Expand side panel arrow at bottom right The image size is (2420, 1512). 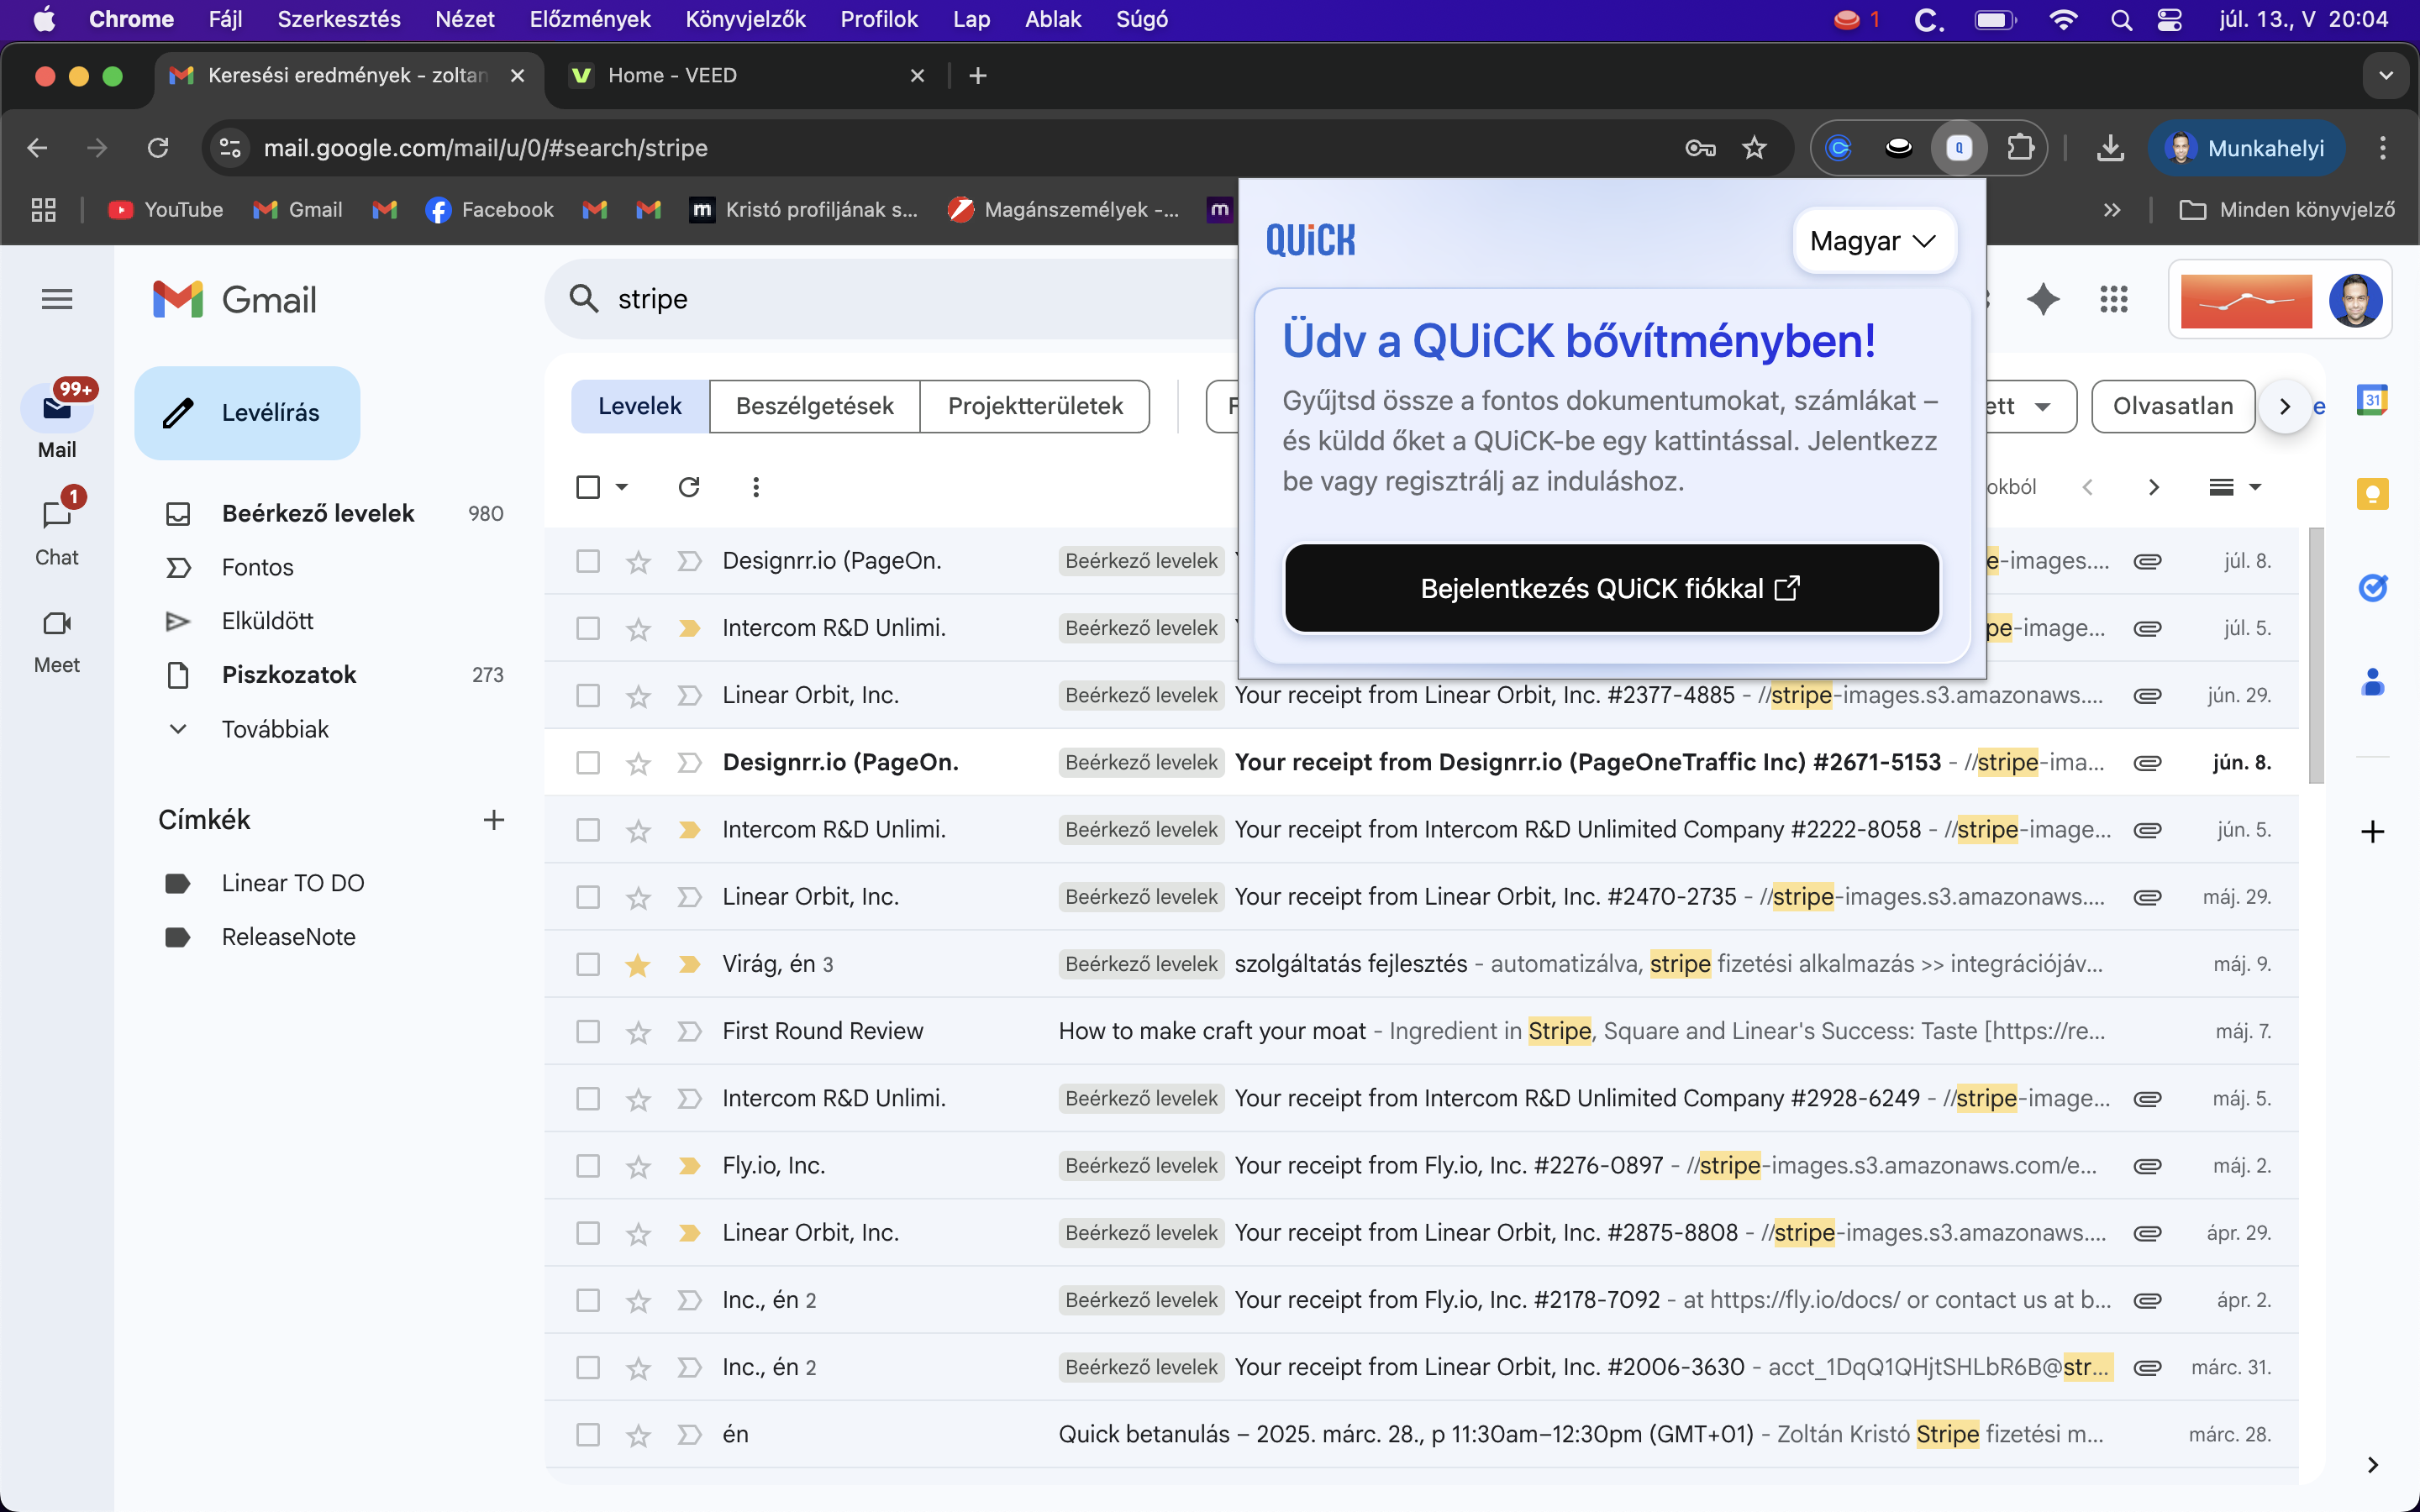pyautogui.click(x=2373, y=1465)
